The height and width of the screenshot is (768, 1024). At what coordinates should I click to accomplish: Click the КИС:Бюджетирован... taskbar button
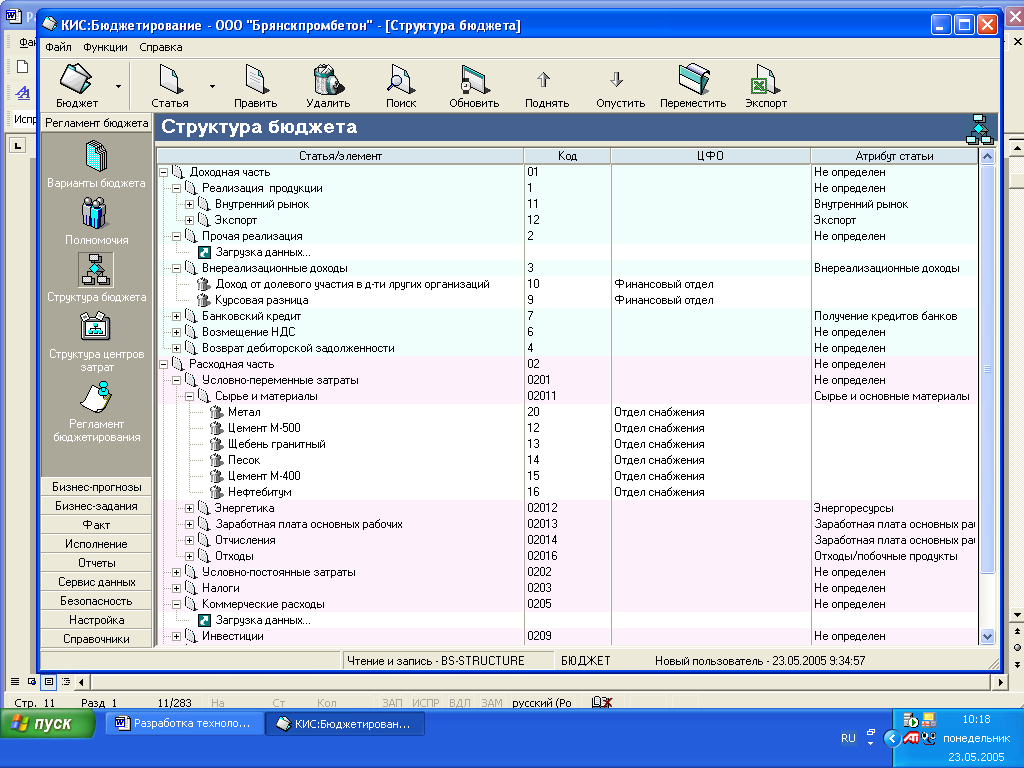point(346,724)
